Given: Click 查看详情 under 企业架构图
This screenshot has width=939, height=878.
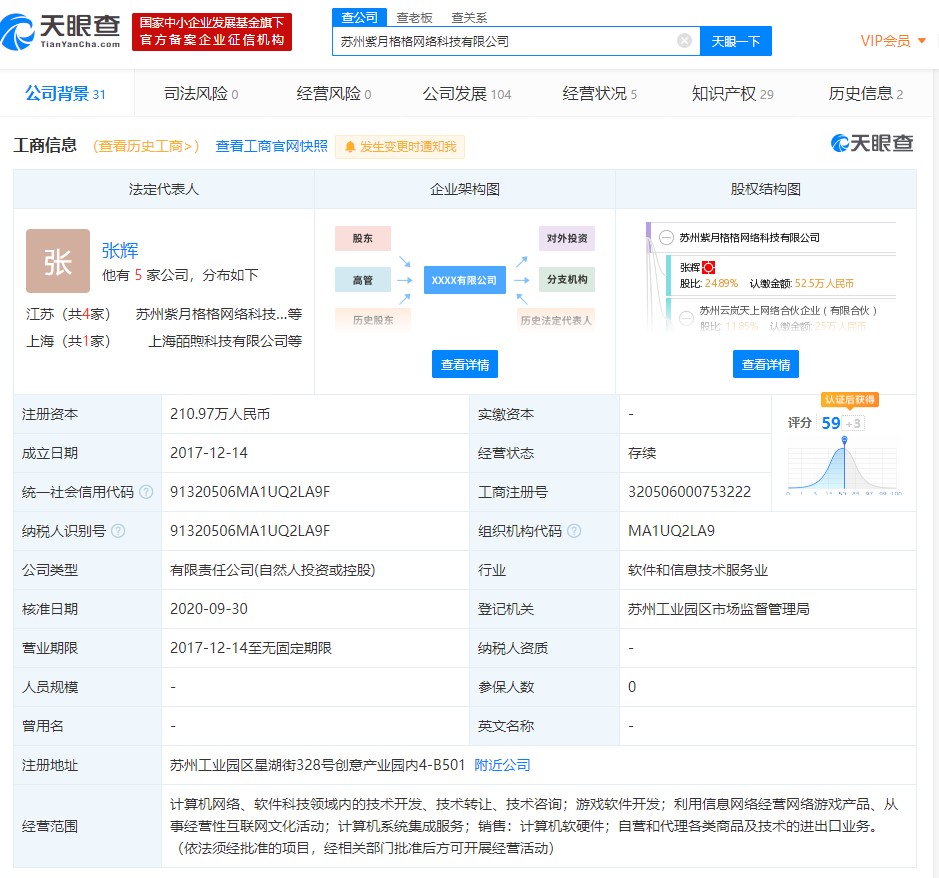Looking at the screenshot, I should tap(465, 364).
